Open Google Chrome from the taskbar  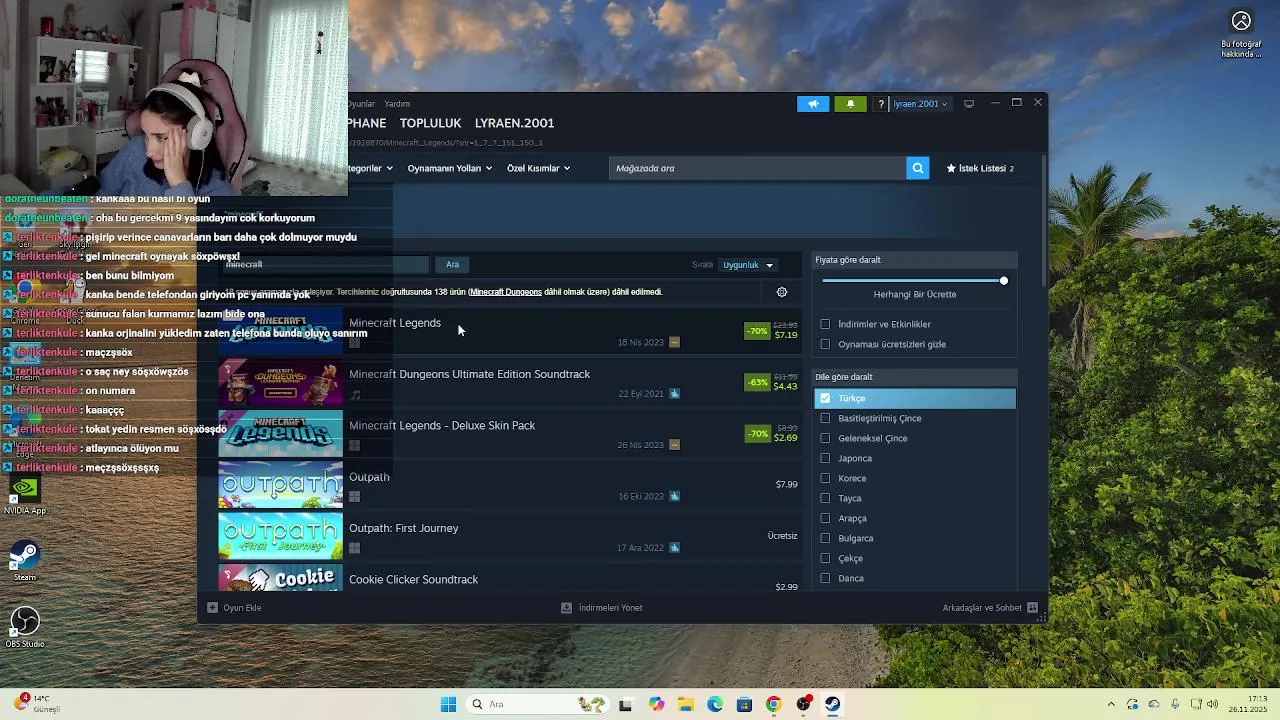(773, 704)
